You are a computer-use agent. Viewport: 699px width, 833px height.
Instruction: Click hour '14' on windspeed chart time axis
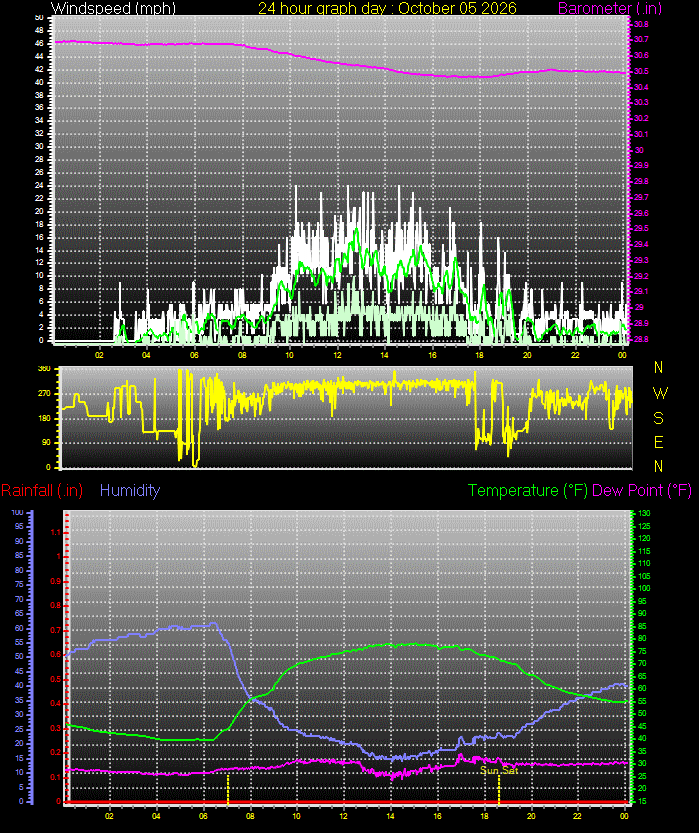(385, 355)
